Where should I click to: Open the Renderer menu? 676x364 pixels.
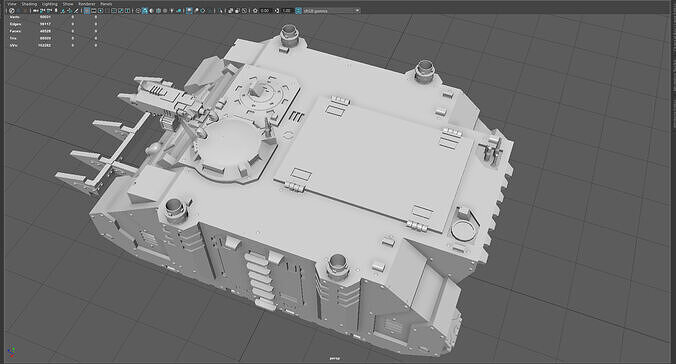(x=87, y=4)
